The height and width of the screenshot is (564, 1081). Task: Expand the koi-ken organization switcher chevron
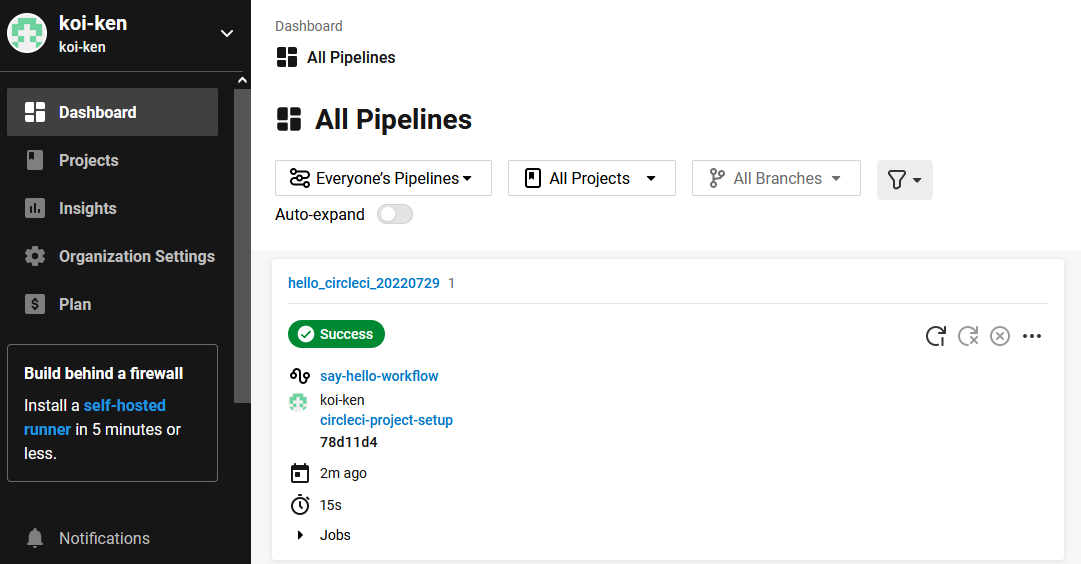227,33
